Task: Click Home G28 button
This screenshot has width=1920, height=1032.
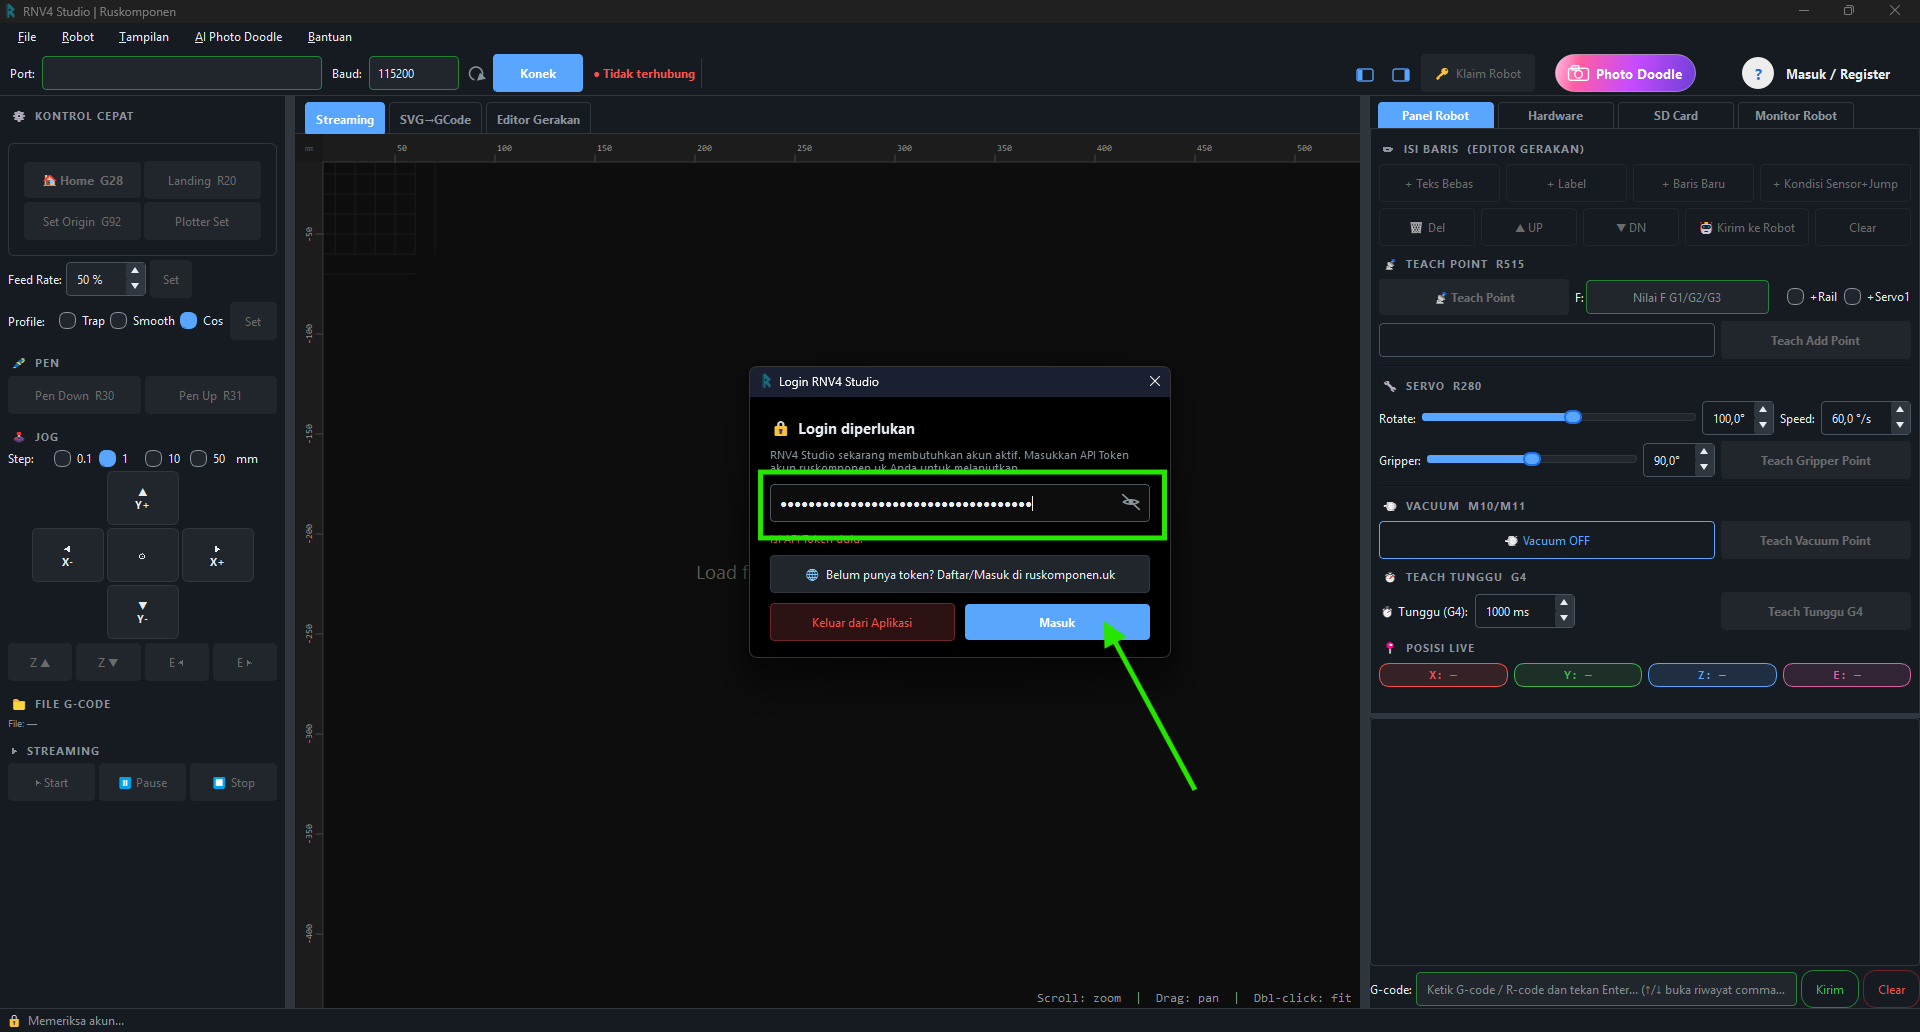Action: click(83, 181)
